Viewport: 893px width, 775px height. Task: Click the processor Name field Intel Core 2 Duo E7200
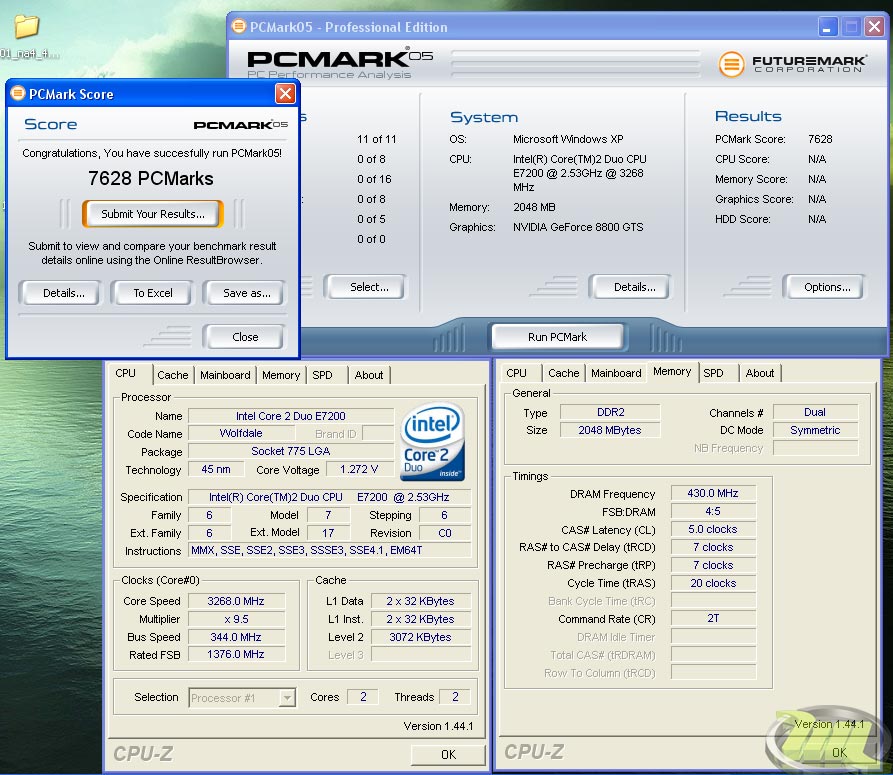pyautogui.click(x=291, y=416)
